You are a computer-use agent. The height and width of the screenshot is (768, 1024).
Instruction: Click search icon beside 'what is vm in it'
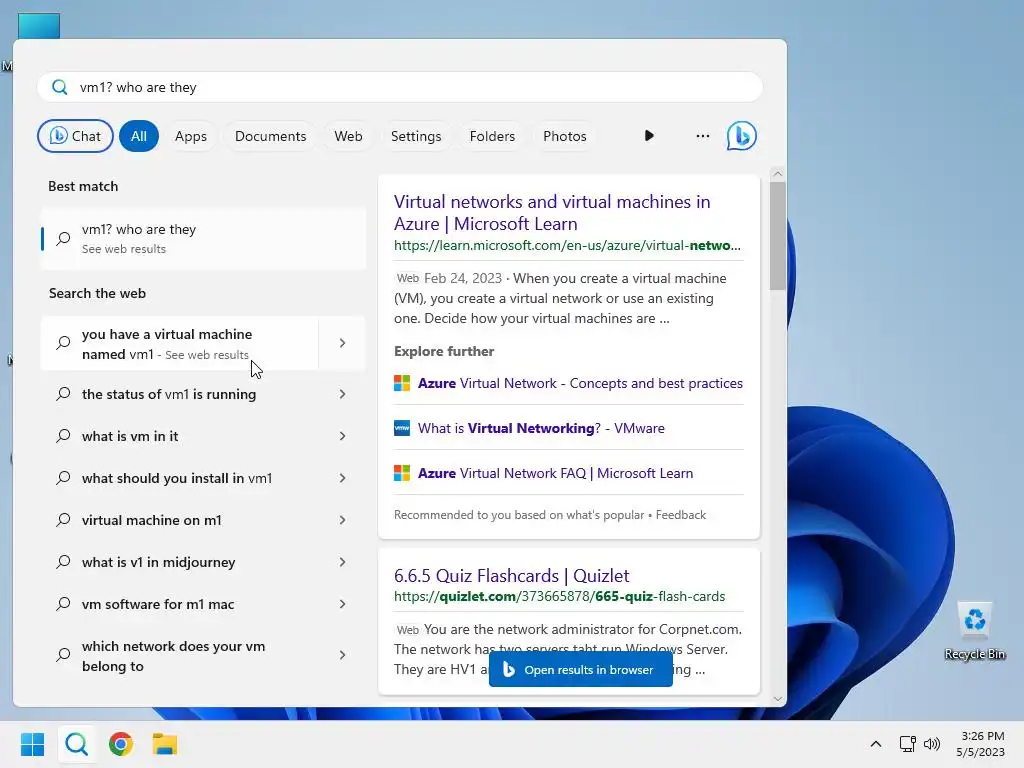(x=63, y=436)
